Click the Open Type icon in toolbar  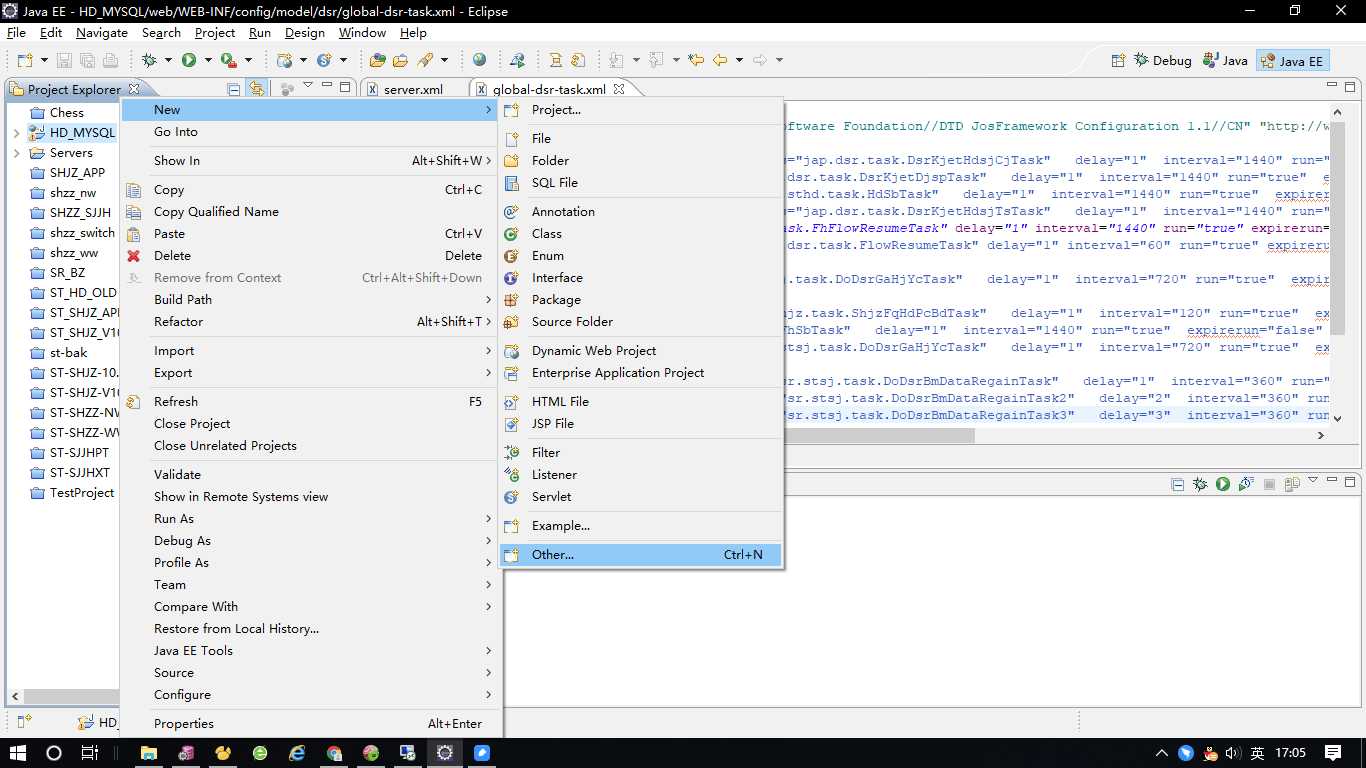378,60
